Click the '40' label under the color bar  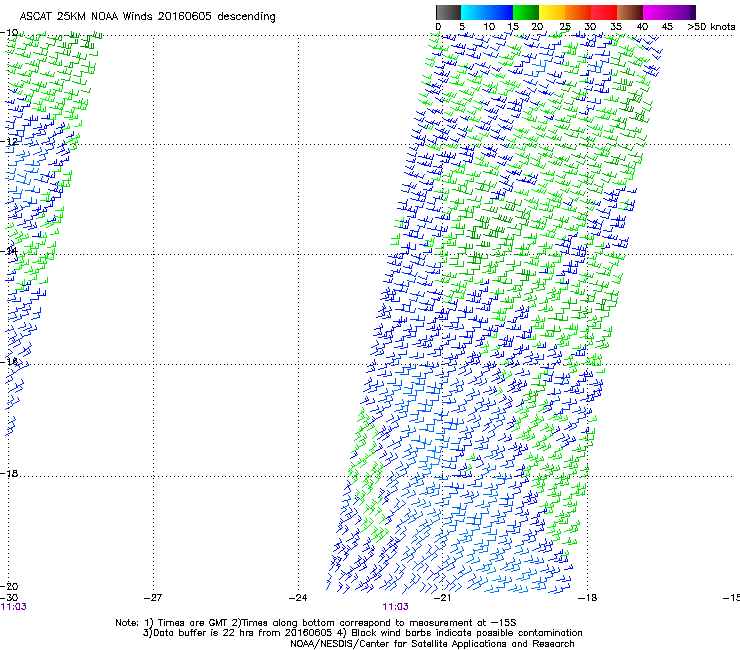642,26
